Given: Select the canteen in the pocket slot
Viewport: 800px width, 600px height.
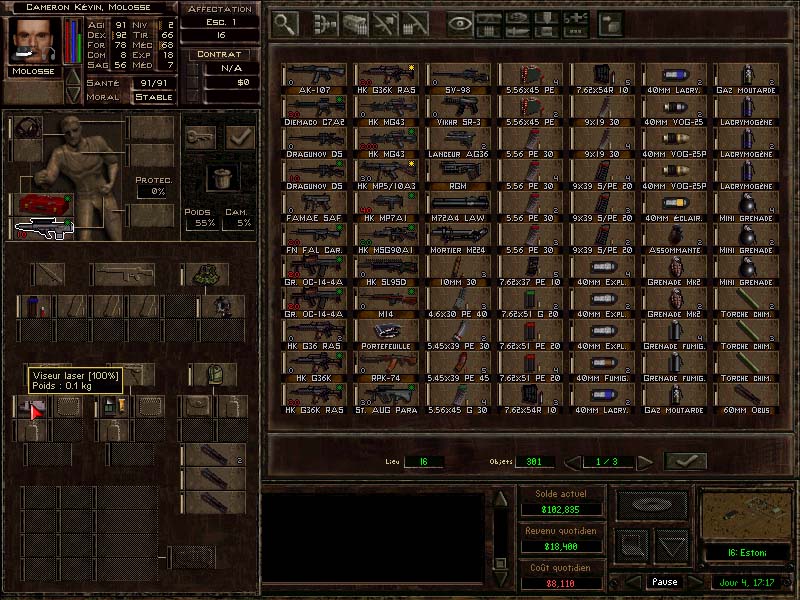Looking at the screenshot, I should [36, 307].
